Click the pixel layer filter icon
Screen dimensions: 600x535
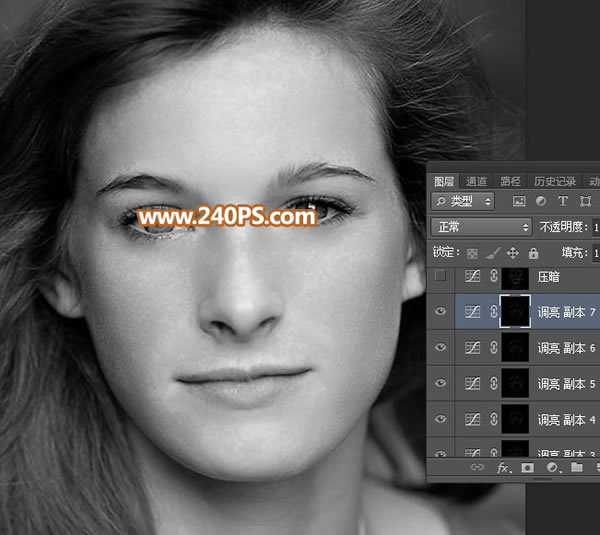coord(519,201)
